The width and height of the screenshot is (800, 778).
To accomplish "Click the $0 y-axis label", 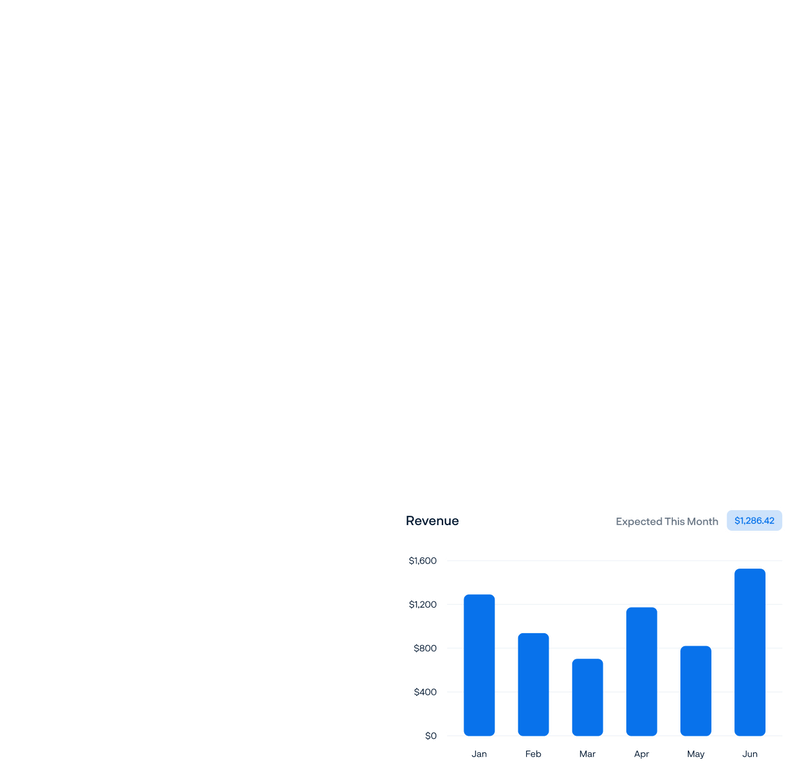I will (x=430, y=736).
